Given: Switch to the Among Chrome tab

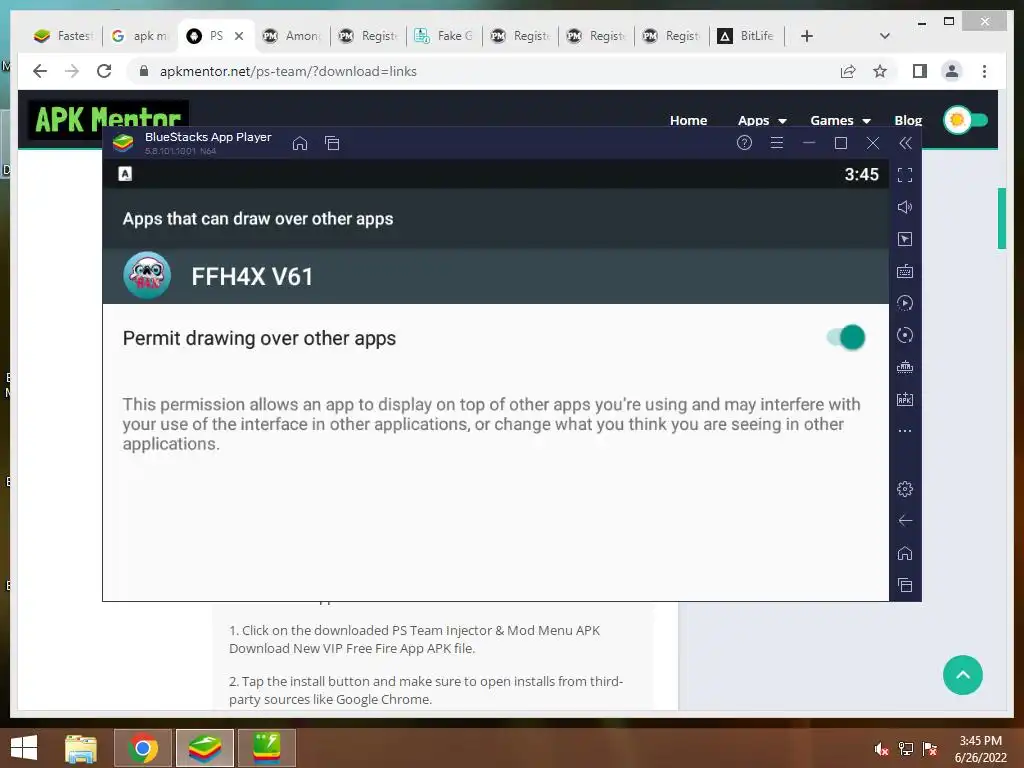Looking at the screenshot, I should click(292, 36).
